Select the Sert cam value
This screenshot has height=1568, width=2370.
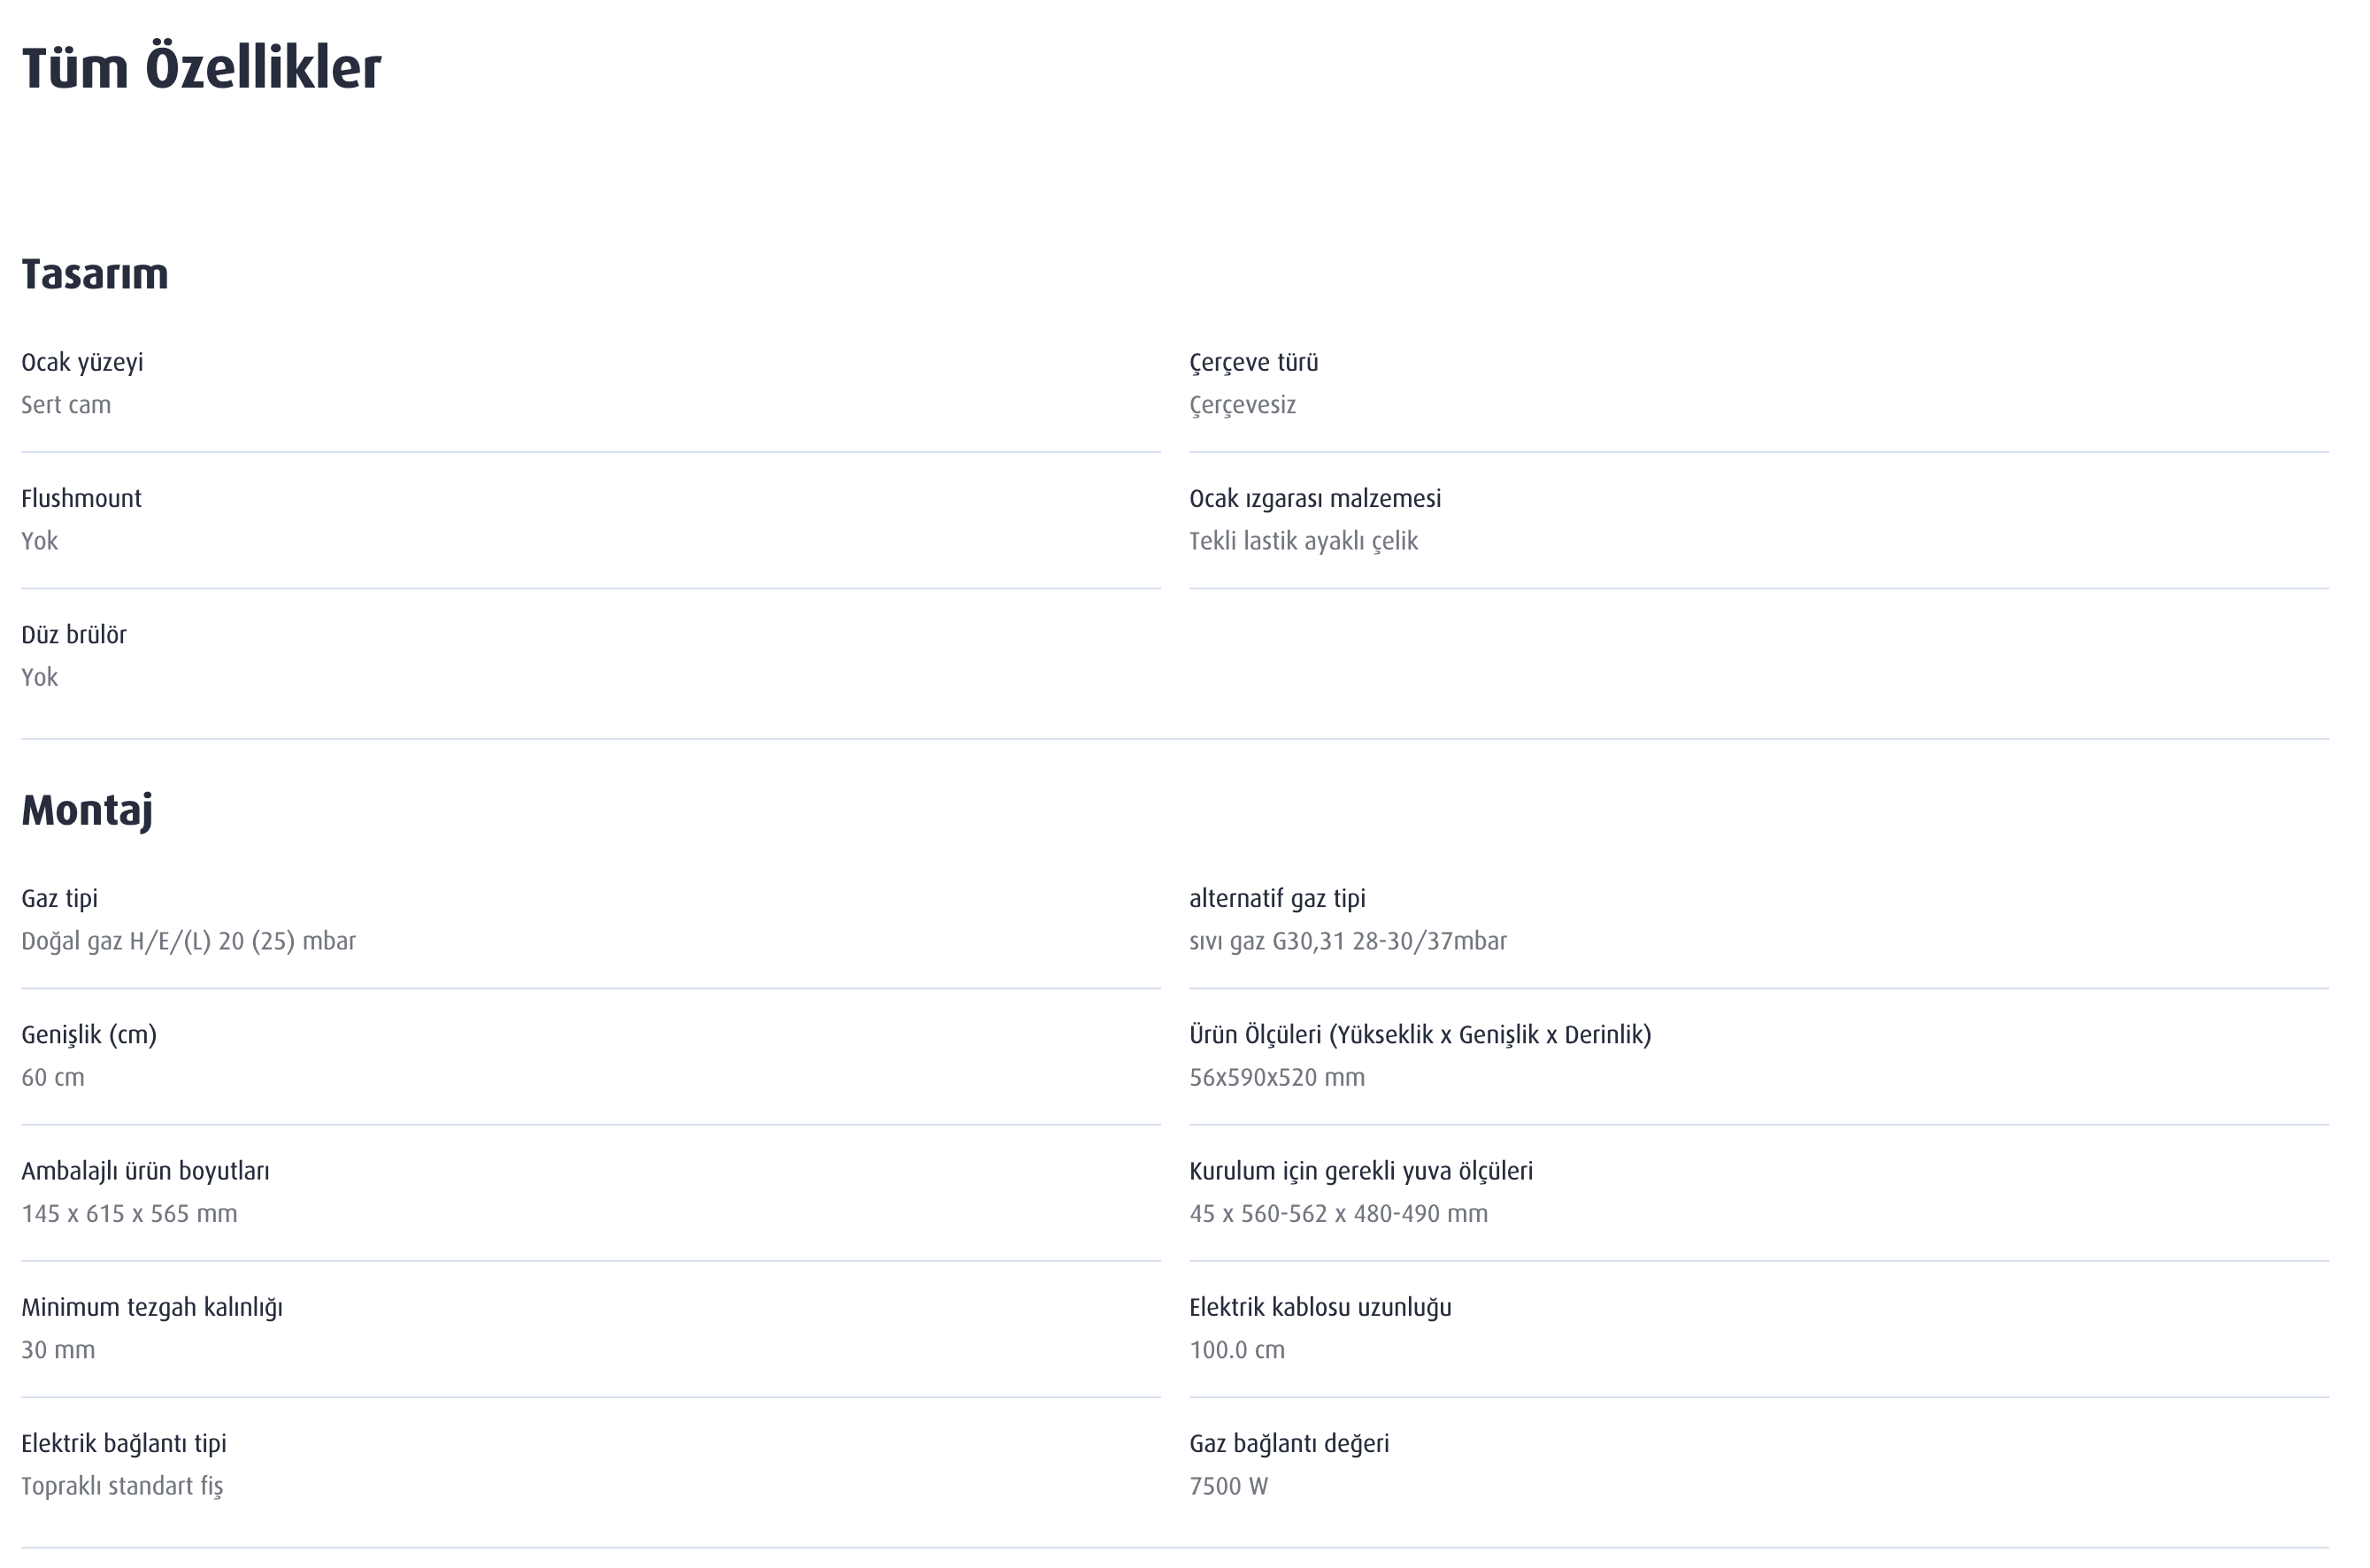[66, 405]
